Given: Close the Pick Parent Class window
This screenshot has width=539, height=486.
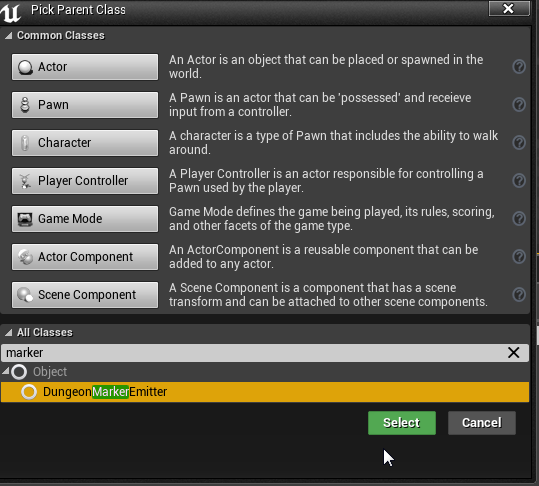Looking at the screenshot, I should 509,8.
